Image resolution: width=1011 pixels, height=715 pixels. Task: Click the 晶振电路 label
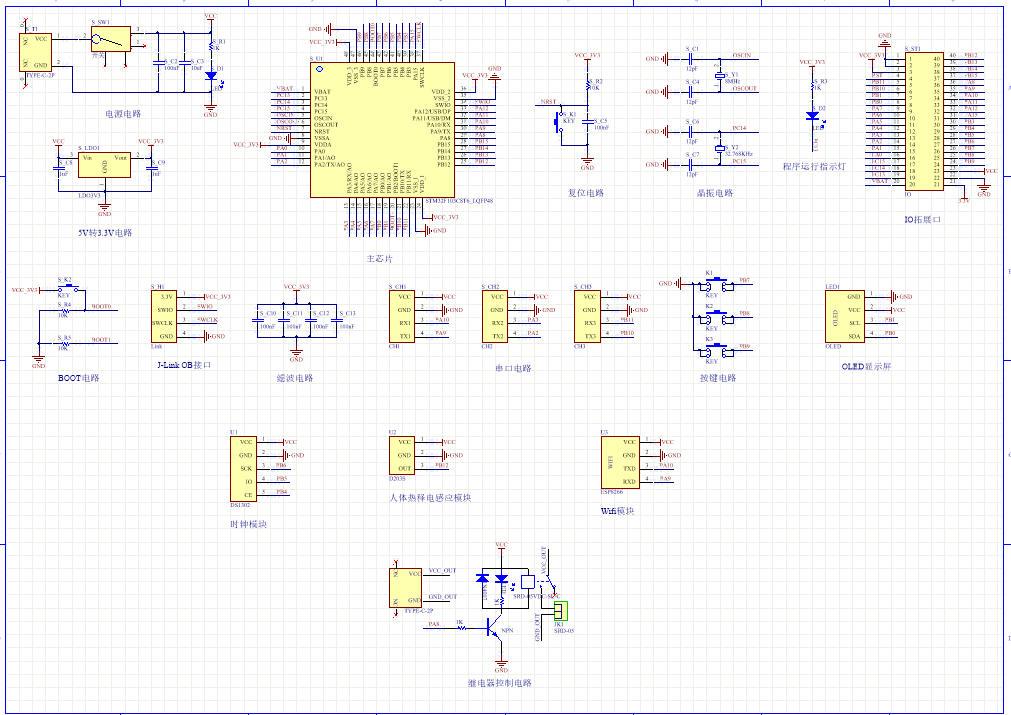point(715,193)
